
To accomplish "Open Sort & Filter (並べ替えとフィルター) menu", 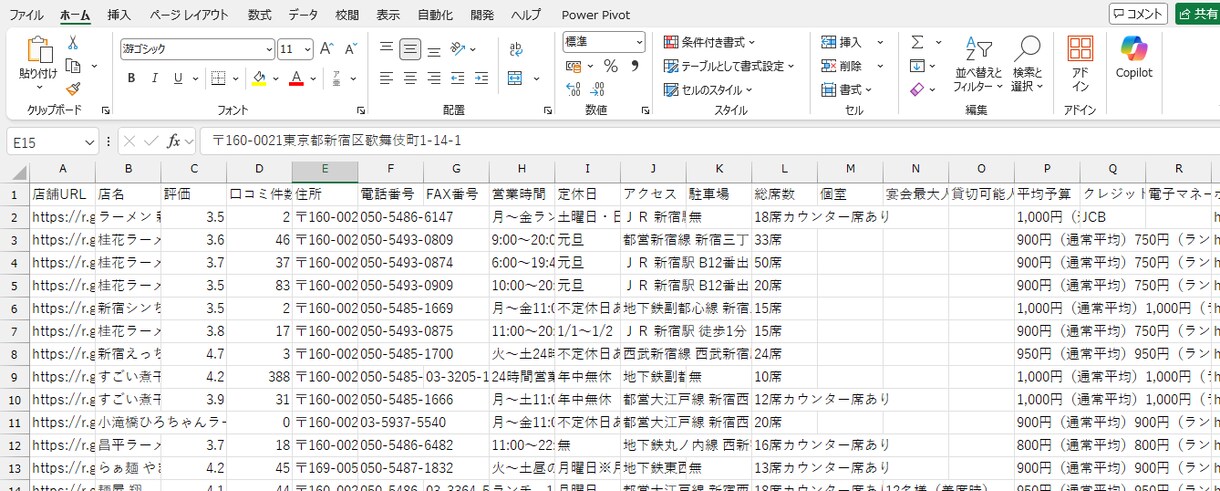I will tap(978, 64).
